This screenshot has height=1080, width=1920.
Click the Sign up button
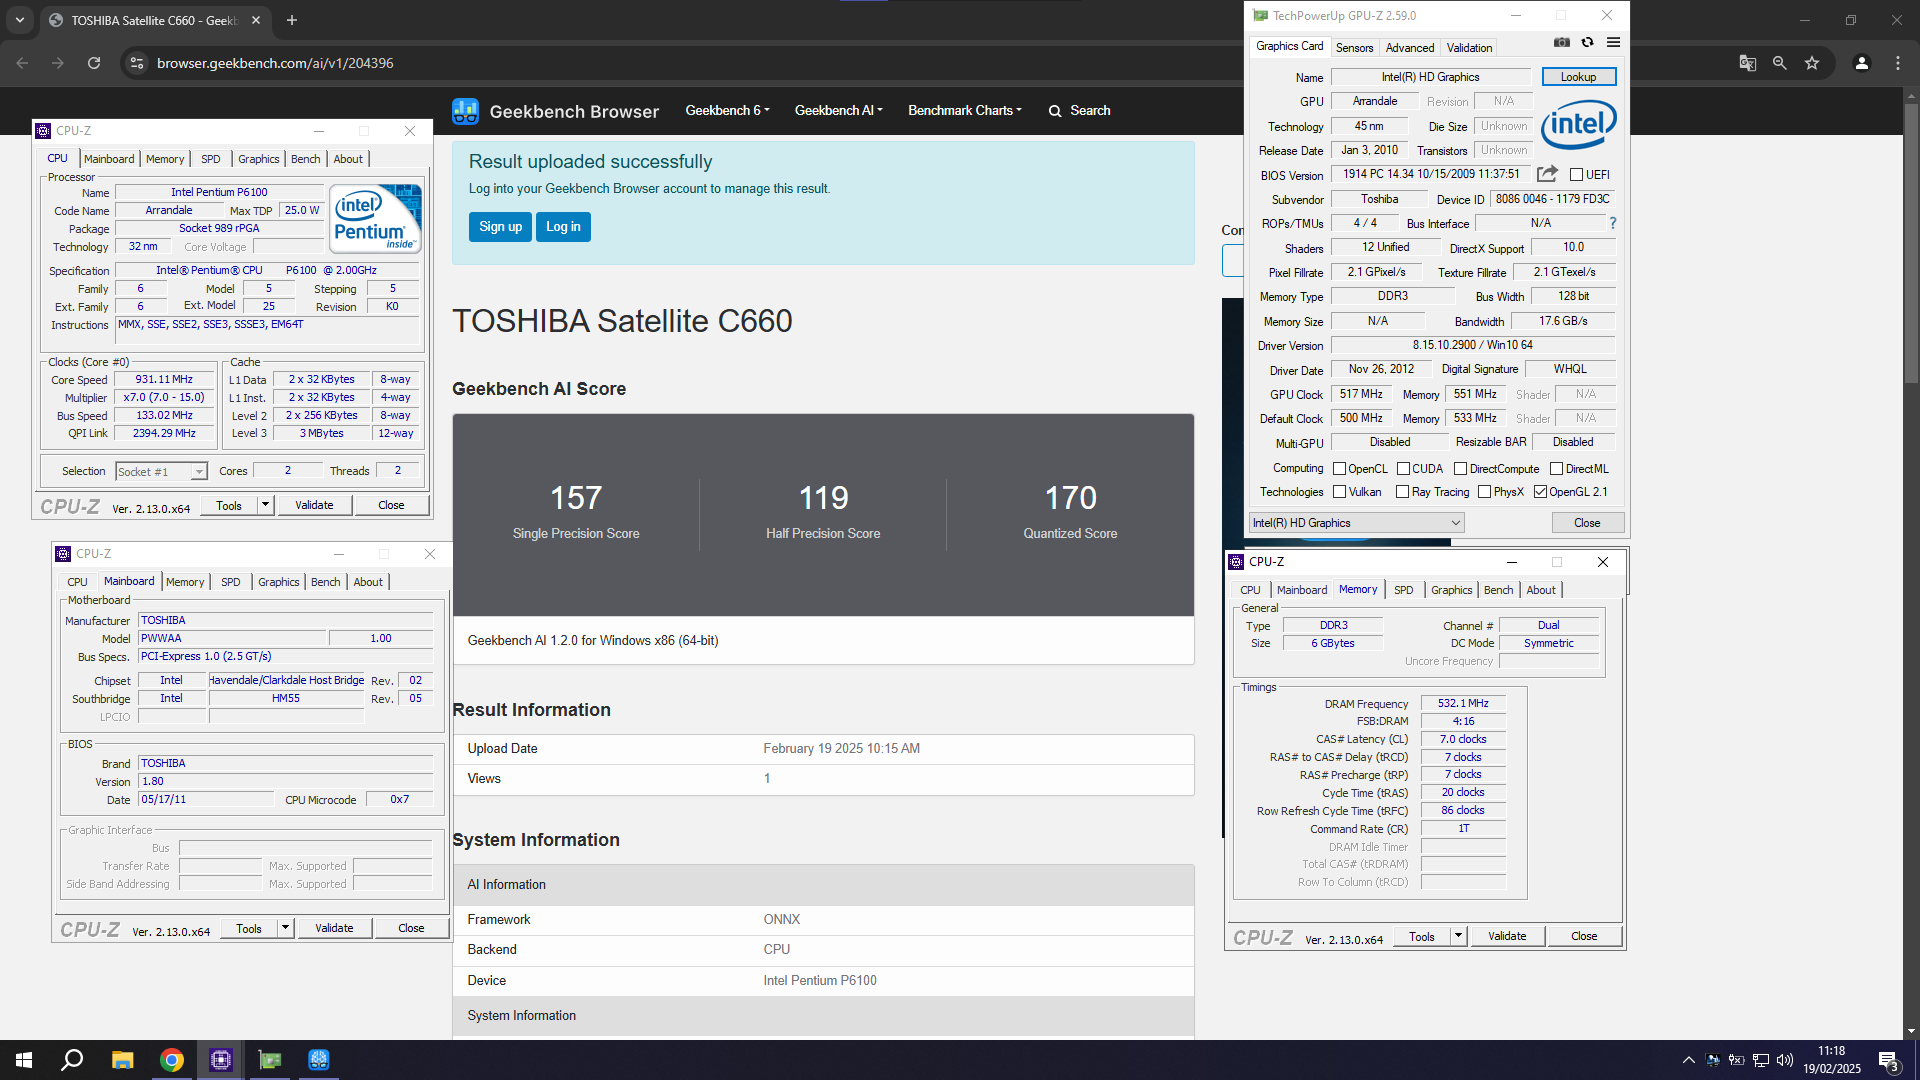click(x=500, y=227)
